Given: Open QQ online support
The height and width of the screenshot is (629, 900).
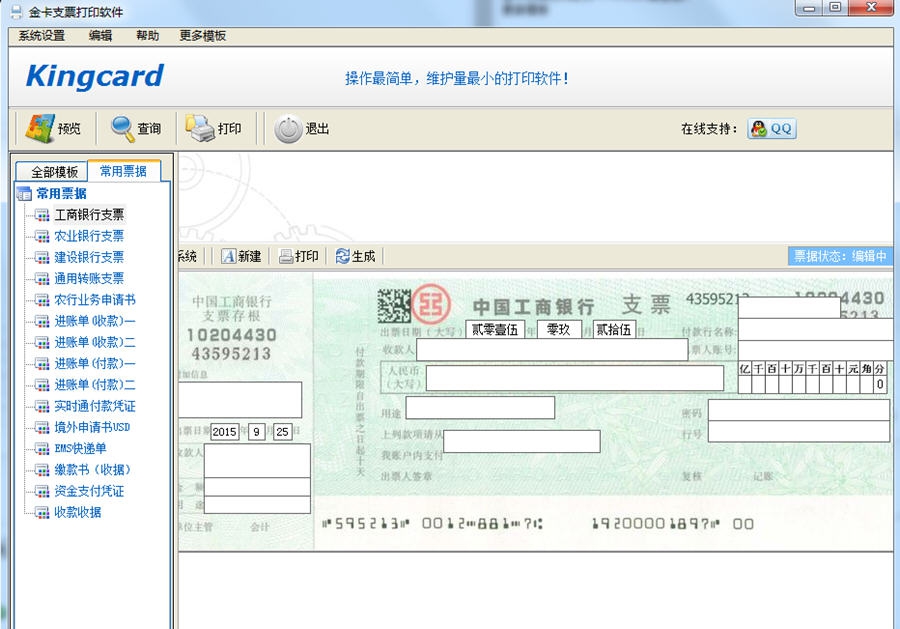Looking at the screenshot, I should [x=770, y=128].
